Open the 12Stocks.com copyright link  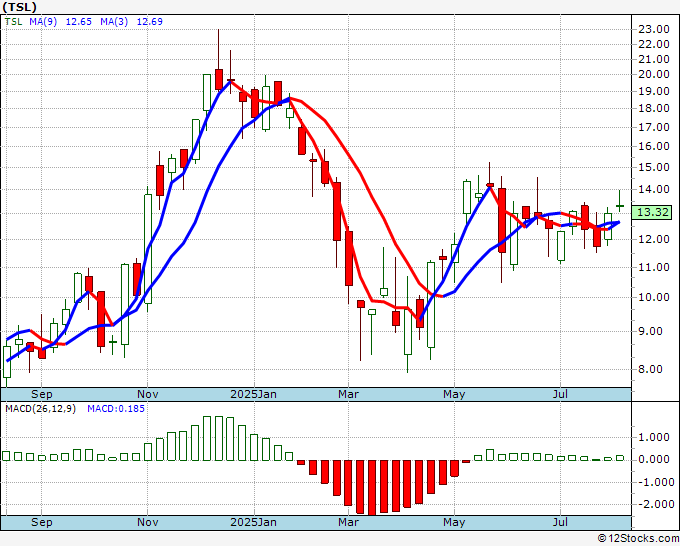pyautogui.click(x=638, y=538)
